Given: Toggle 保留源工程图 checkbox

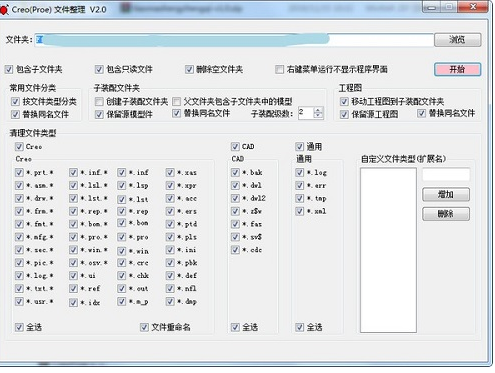Looking at the screenshot, I should tap(344, 114).
